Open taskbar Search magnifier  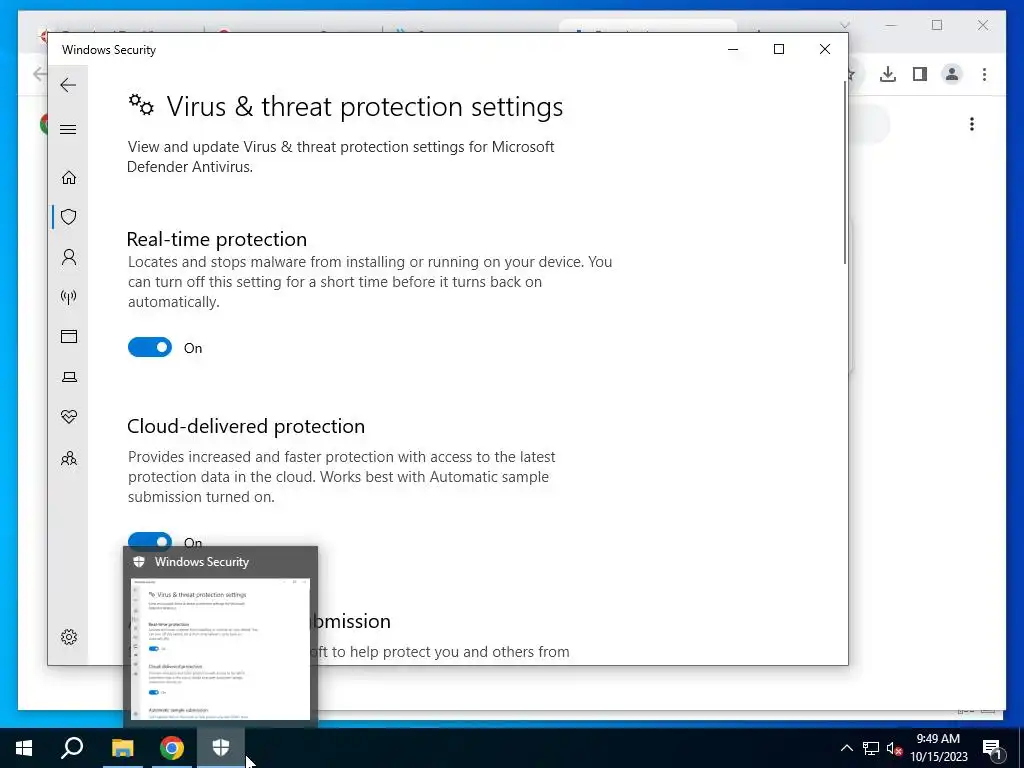click(x=72, y=748)
